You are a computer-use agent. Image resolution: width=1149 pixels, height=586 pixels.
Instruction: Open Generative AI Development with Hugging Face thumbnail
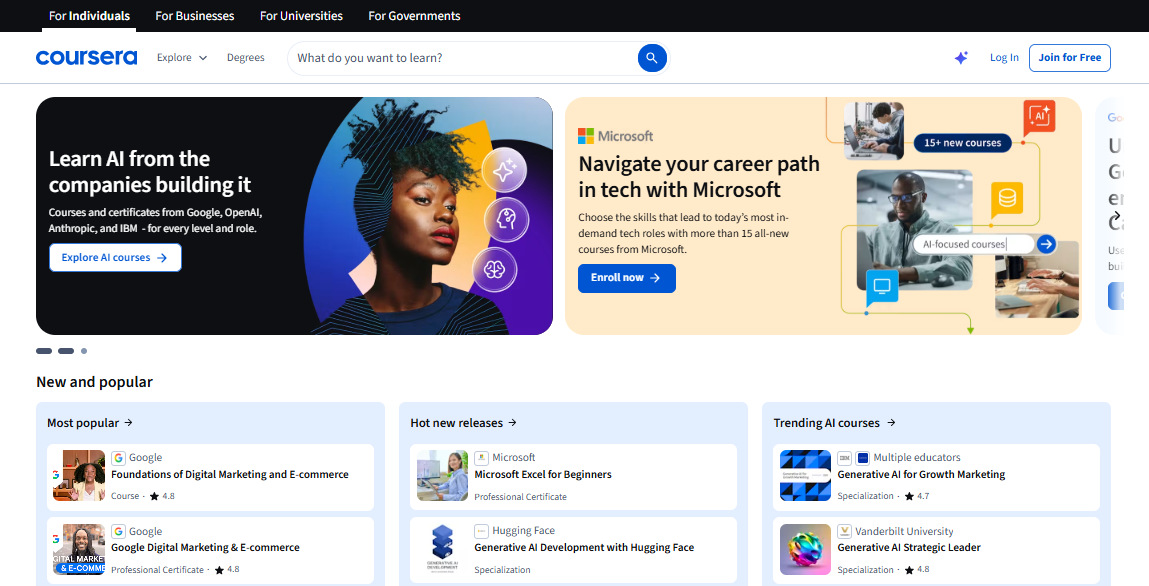442,549
